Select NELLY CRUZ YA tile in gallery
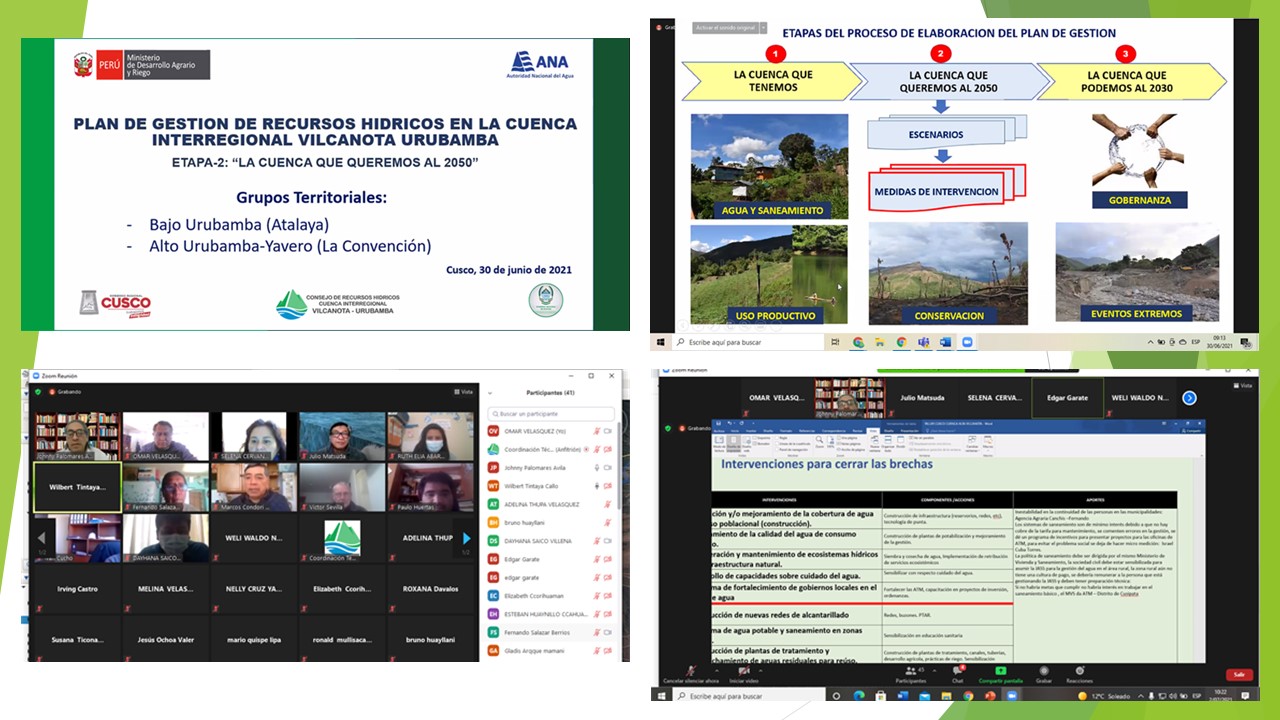The height and width of the screenshot is (720, 1280). pos(254,588)
